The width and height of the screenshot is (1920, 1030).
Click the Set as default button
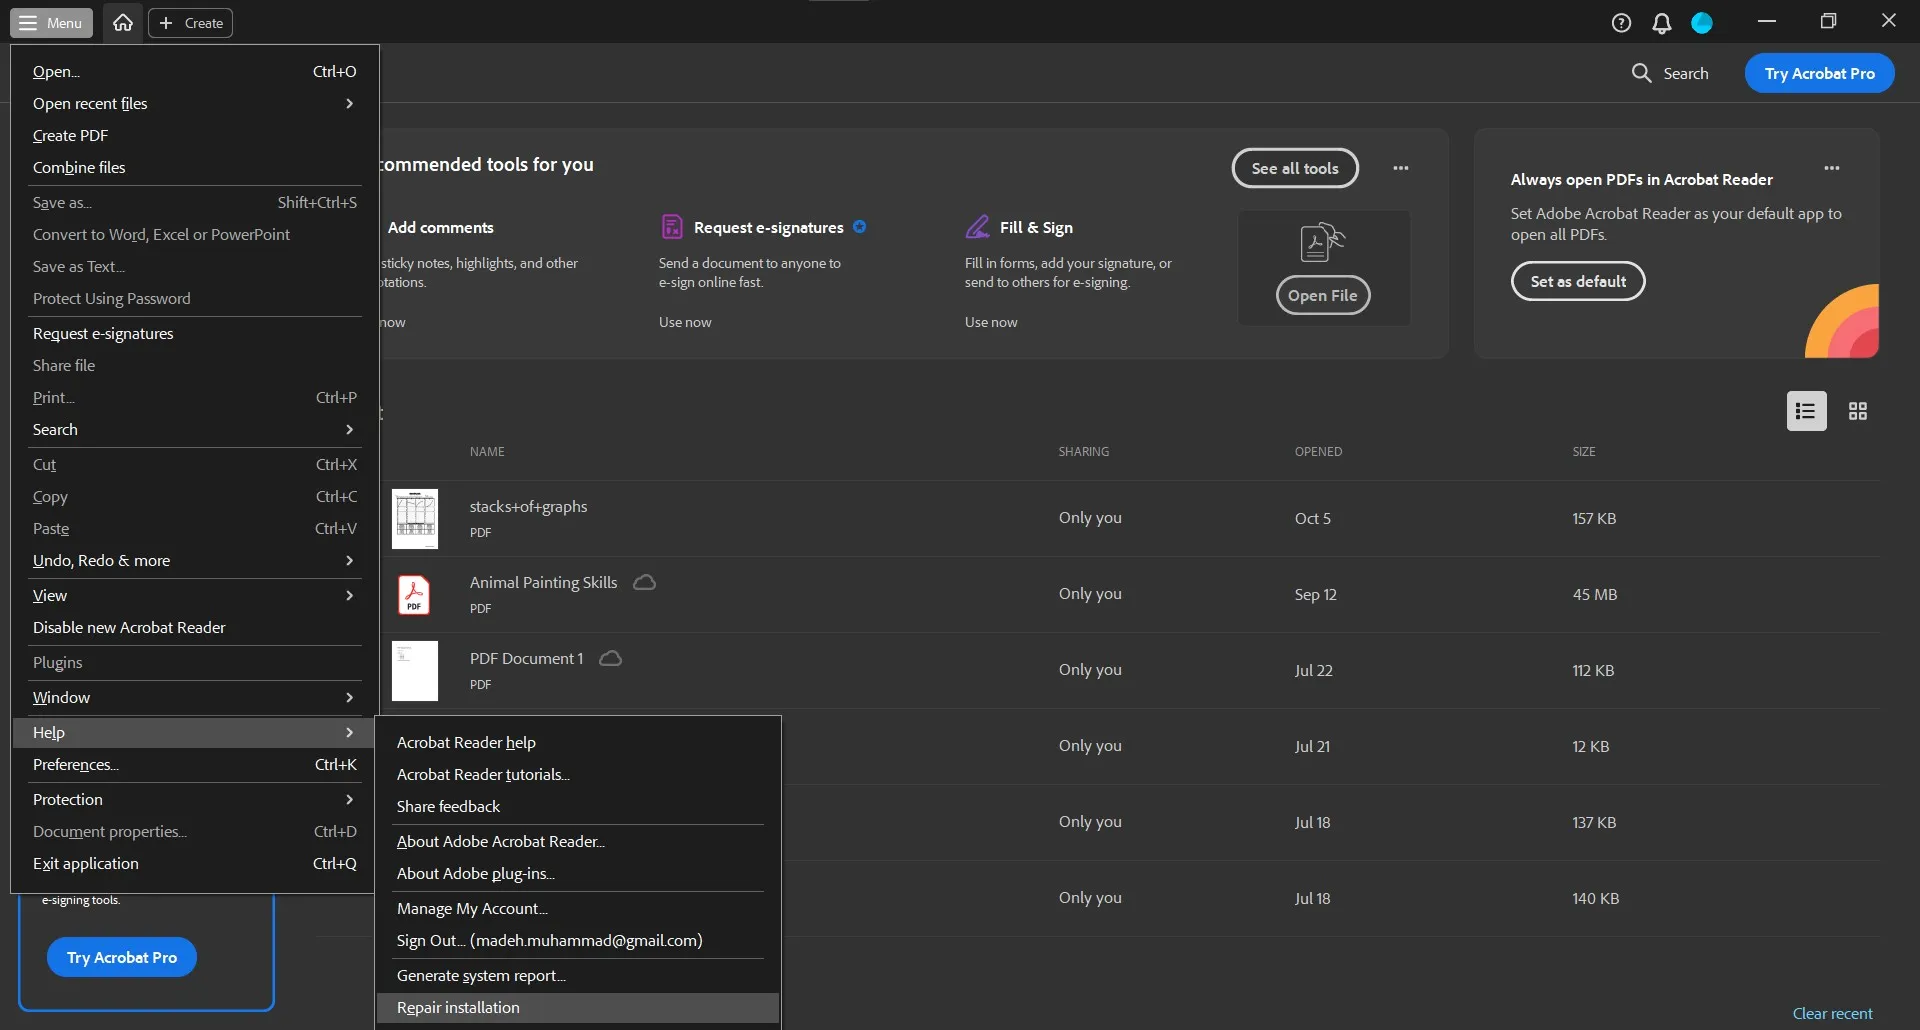1577,281
